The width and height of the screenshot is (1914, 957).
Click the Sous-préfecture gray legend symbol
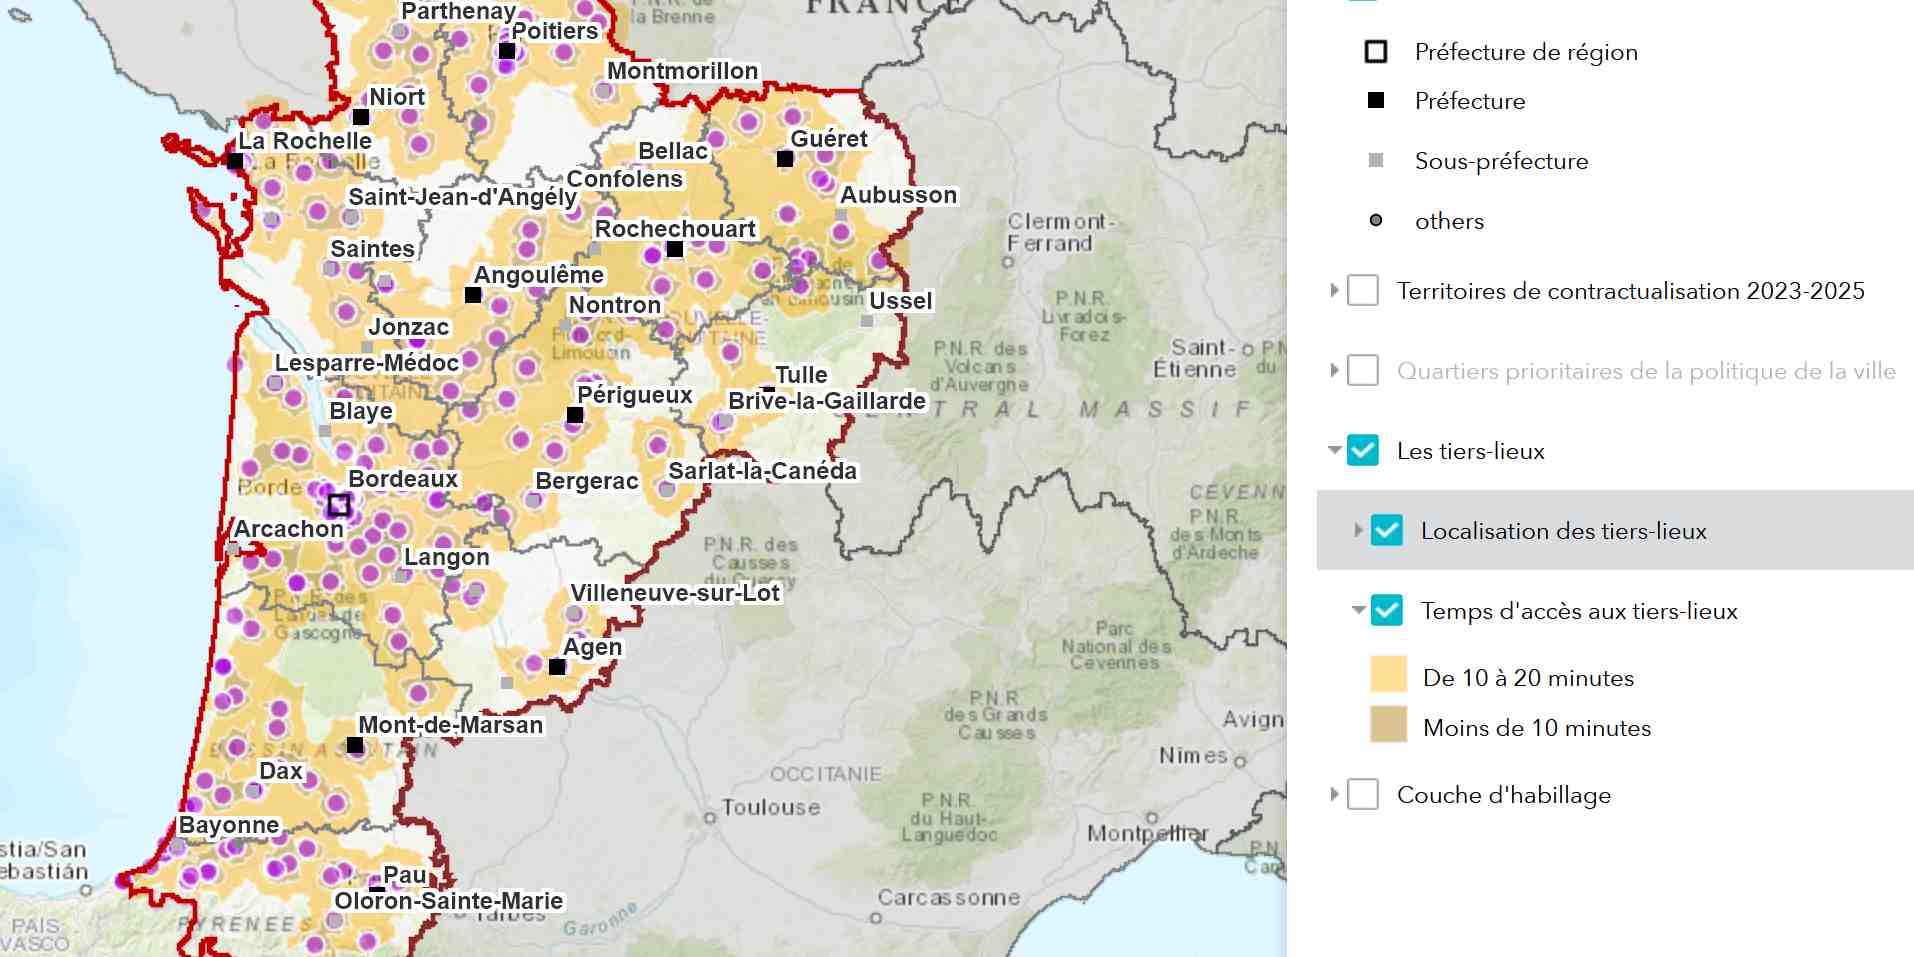(x=1376, y=160)
